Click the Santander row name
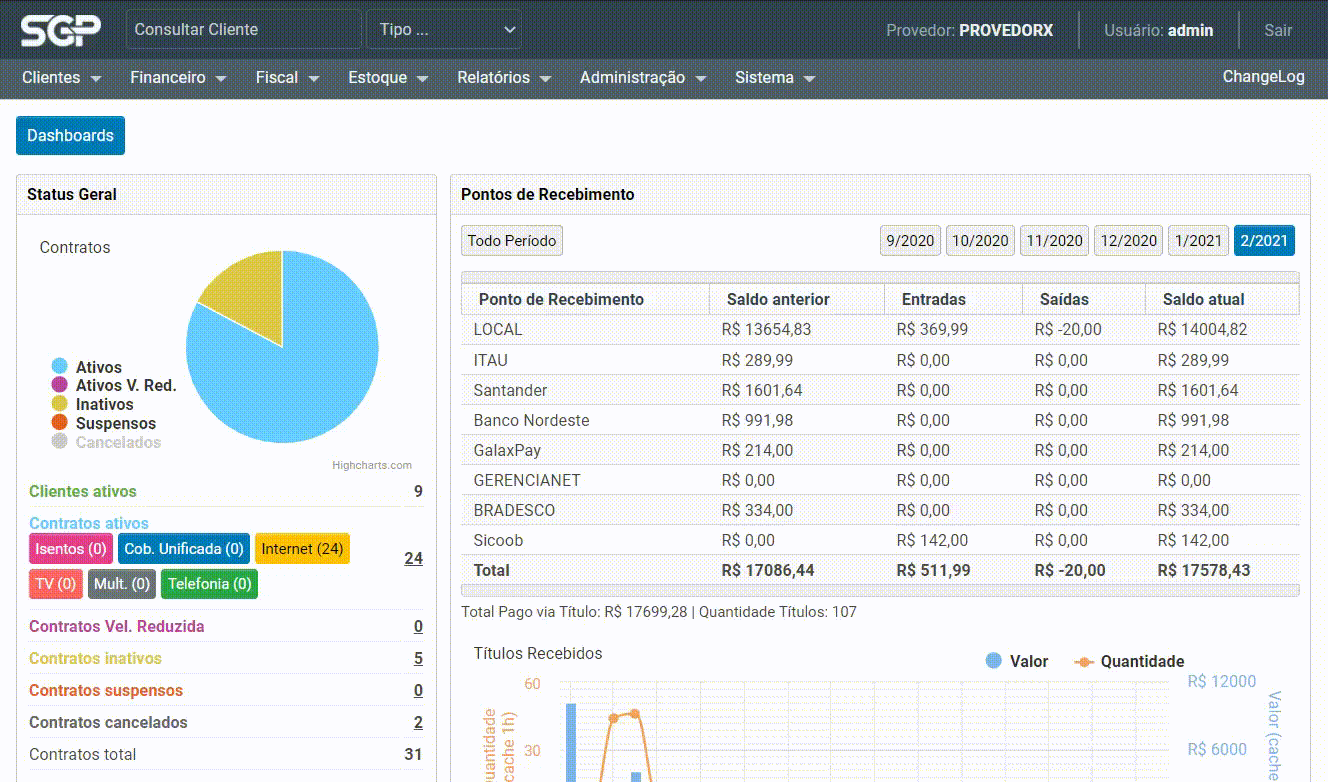Viewport: 1328px width, 782px height. (x=510, y=390)
